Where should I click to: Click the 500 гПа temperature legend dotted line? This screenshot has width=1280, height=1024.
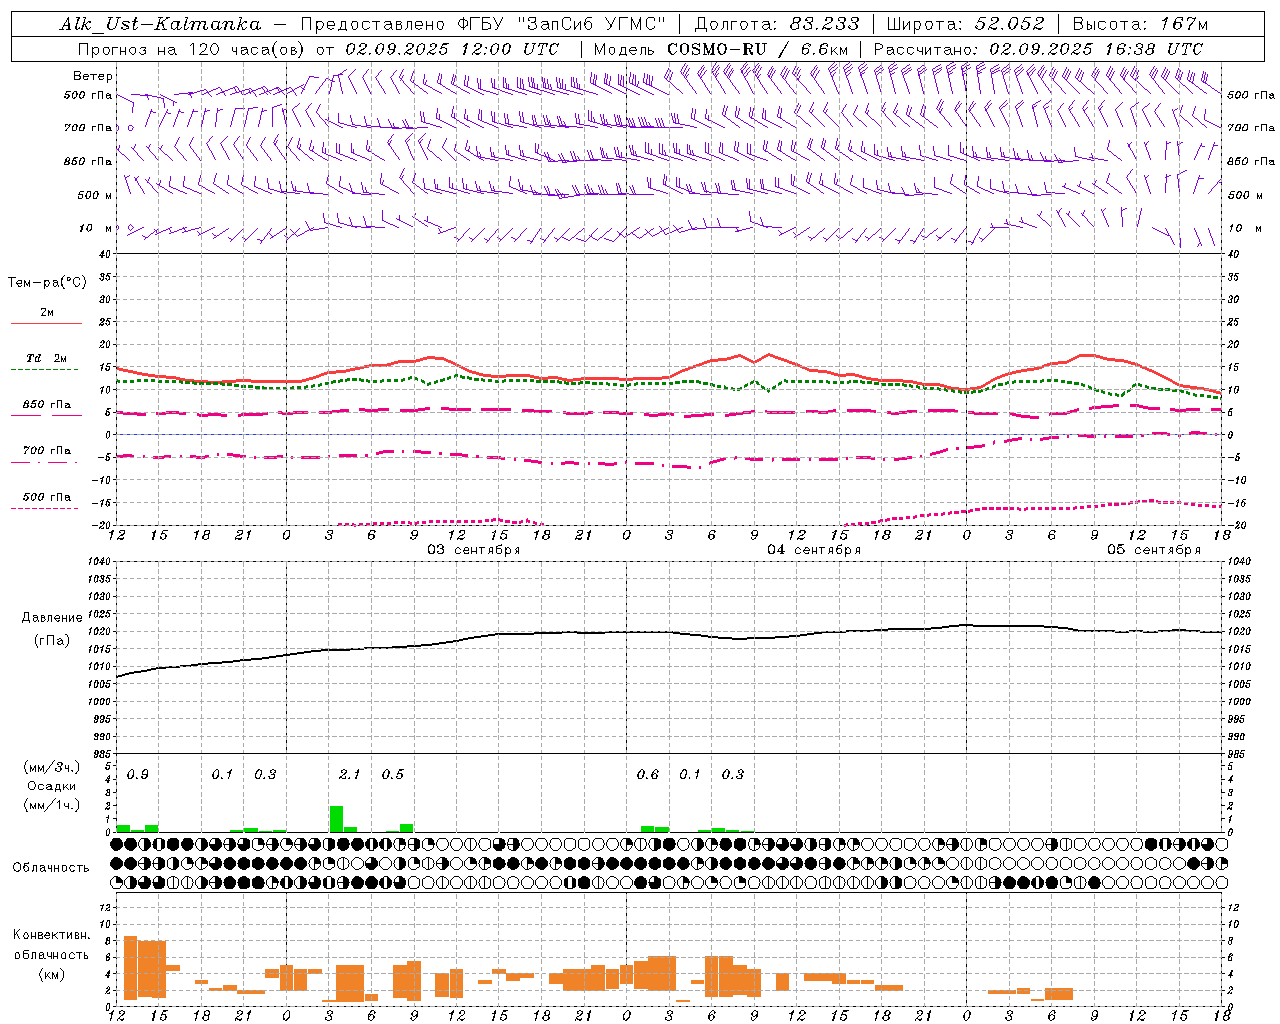point(44,508)
